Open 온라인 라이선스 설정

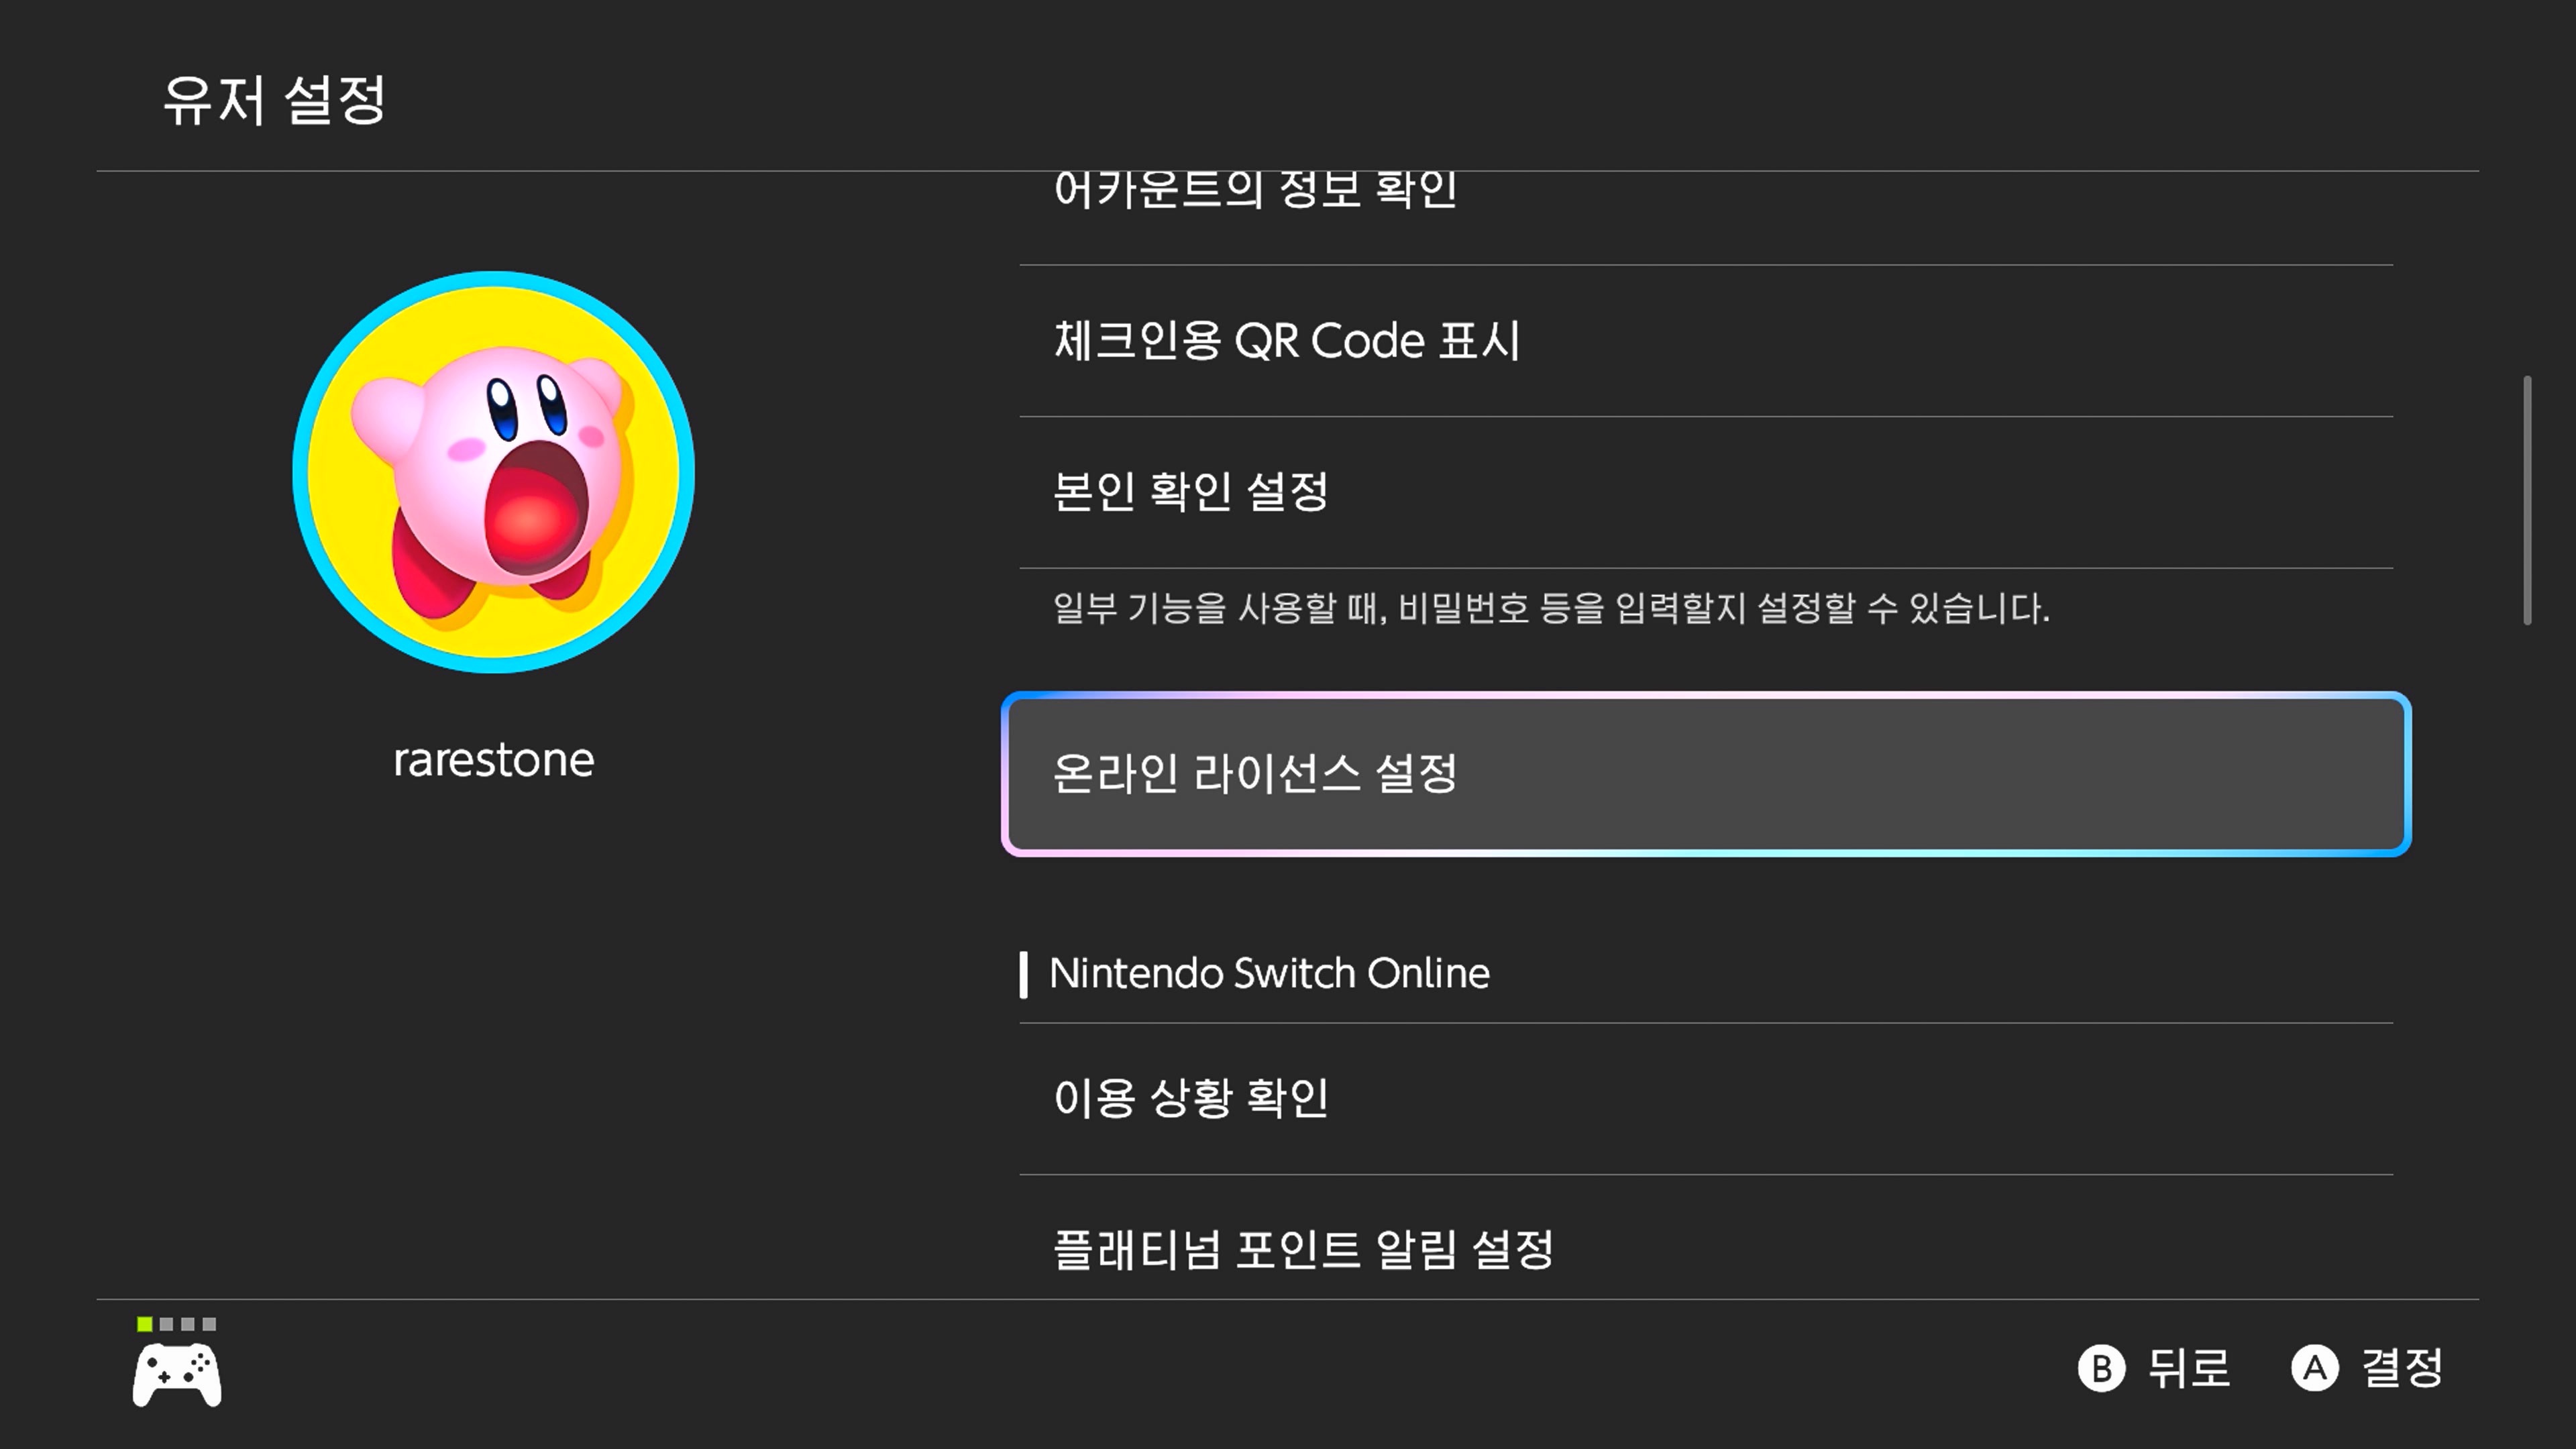(1705, 773)
